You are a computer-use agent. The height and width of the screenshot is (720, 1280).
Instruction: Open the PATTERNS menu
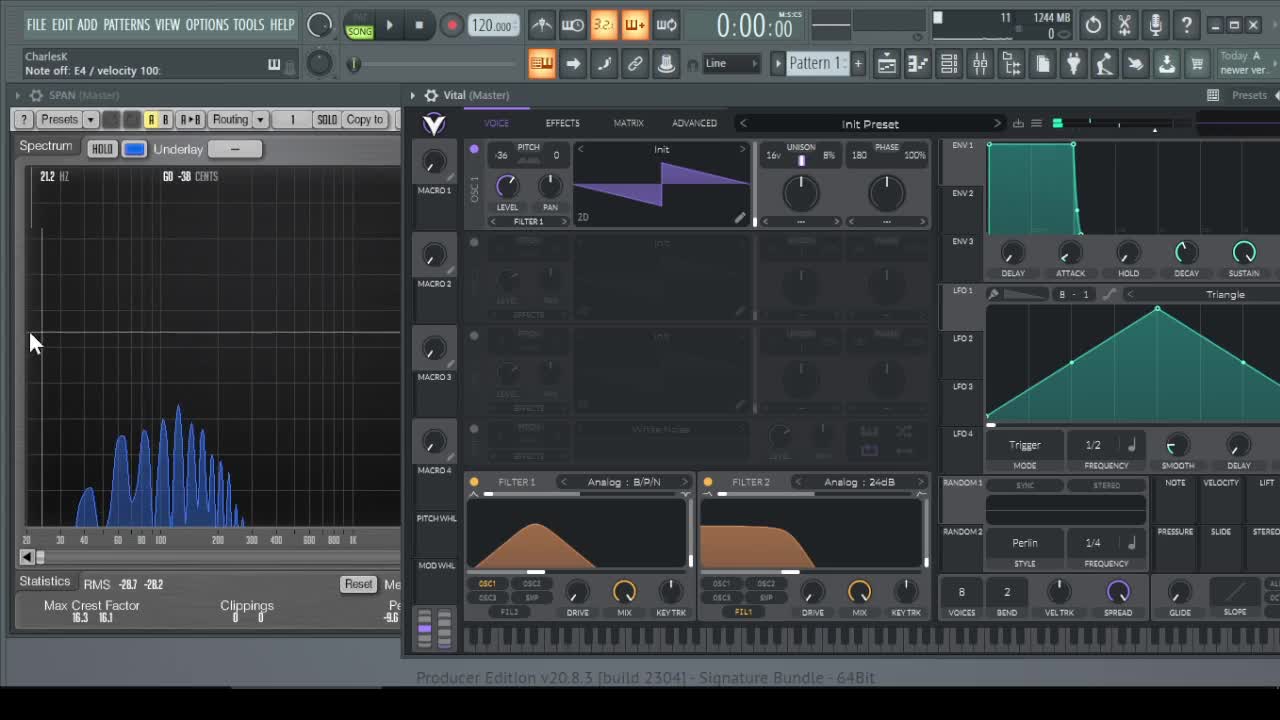(126, 24)
